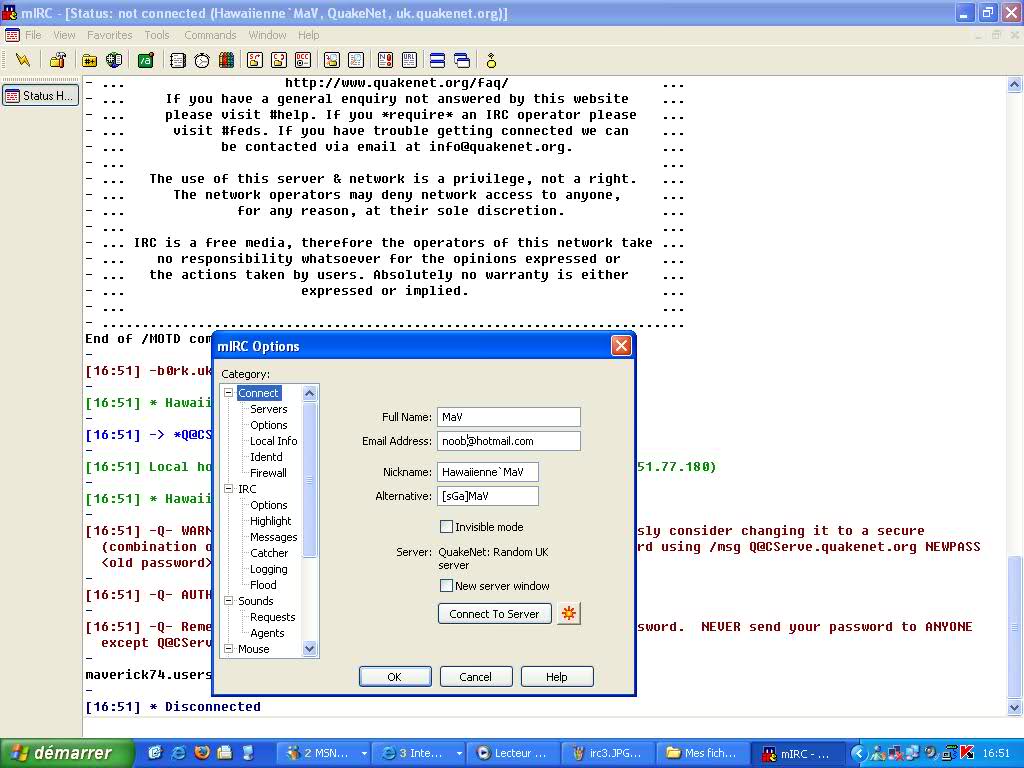This screenshot has height=768, width=1024.
Task: Click the lightning bolt Connect toolbar icon
Action: 23,61
